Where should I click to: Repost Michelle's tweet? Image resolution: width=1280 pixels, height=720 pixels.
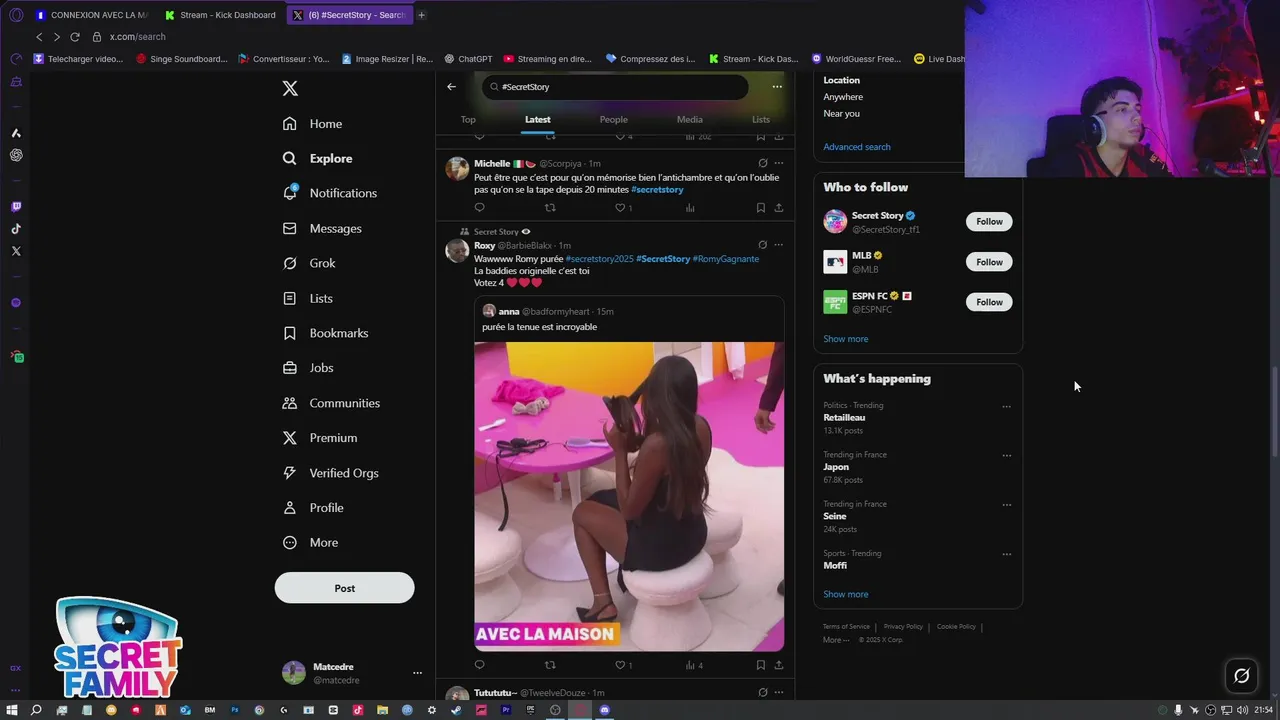[550, 208]
